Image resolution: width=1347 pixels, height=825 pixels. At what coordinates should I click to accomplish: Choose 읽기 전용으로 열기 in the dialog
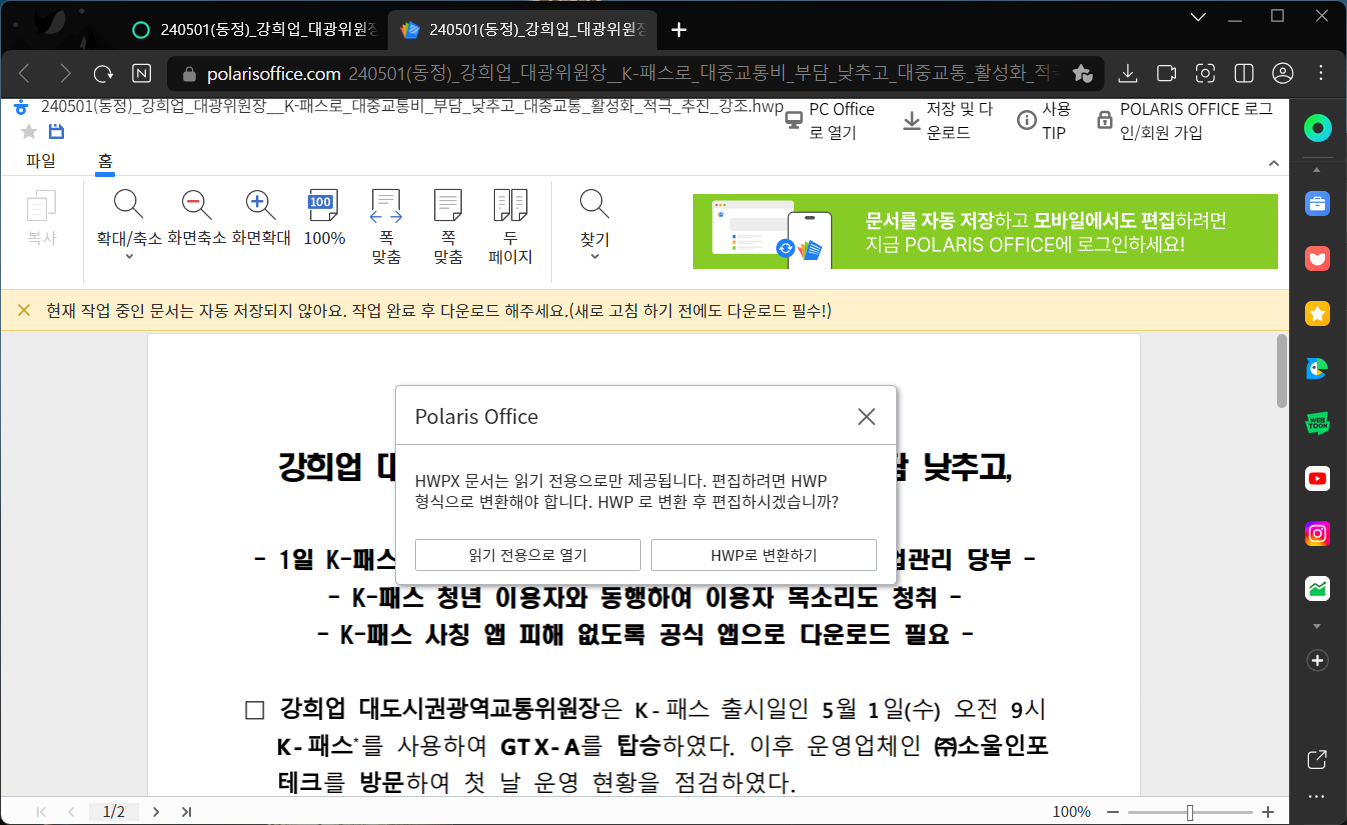pos(528,555)
